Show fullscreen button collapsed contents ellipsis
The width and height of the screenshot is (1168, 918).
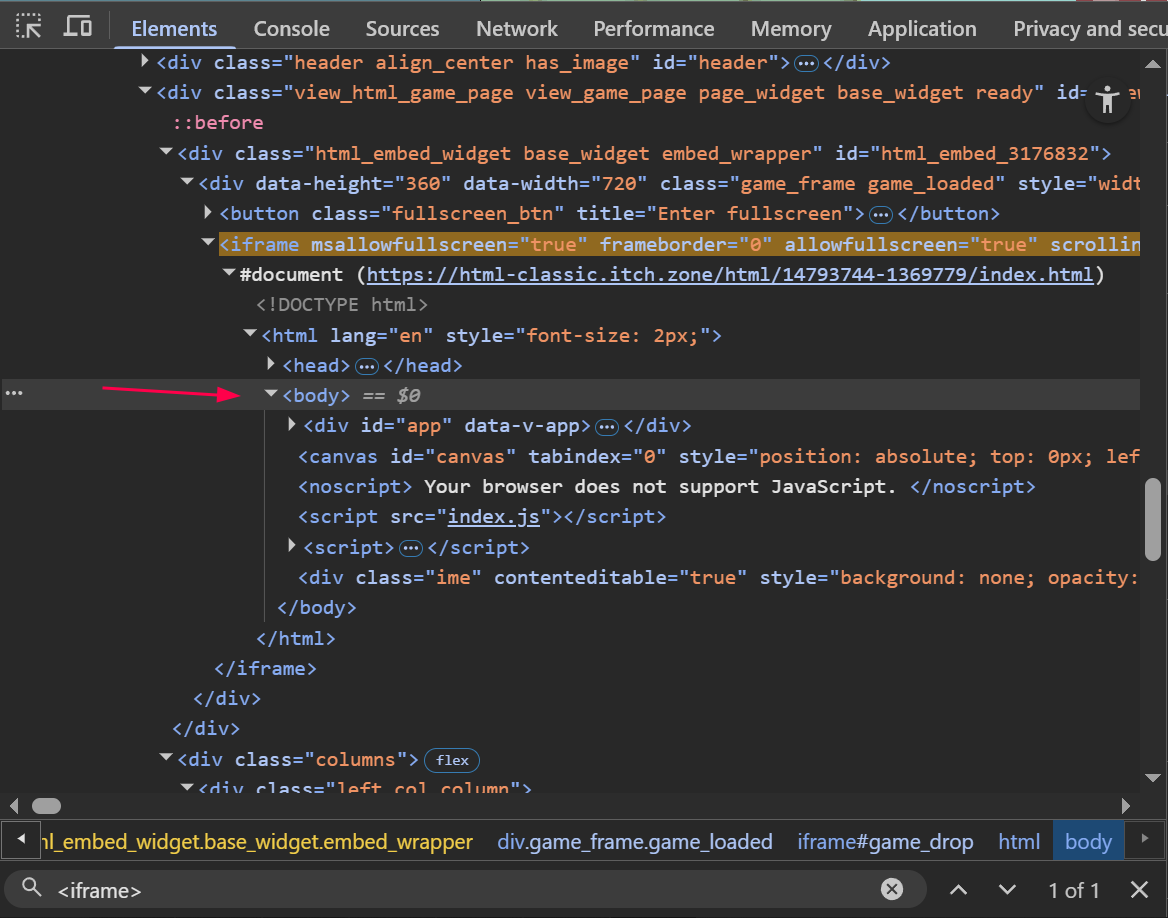(x=880, y=215)
